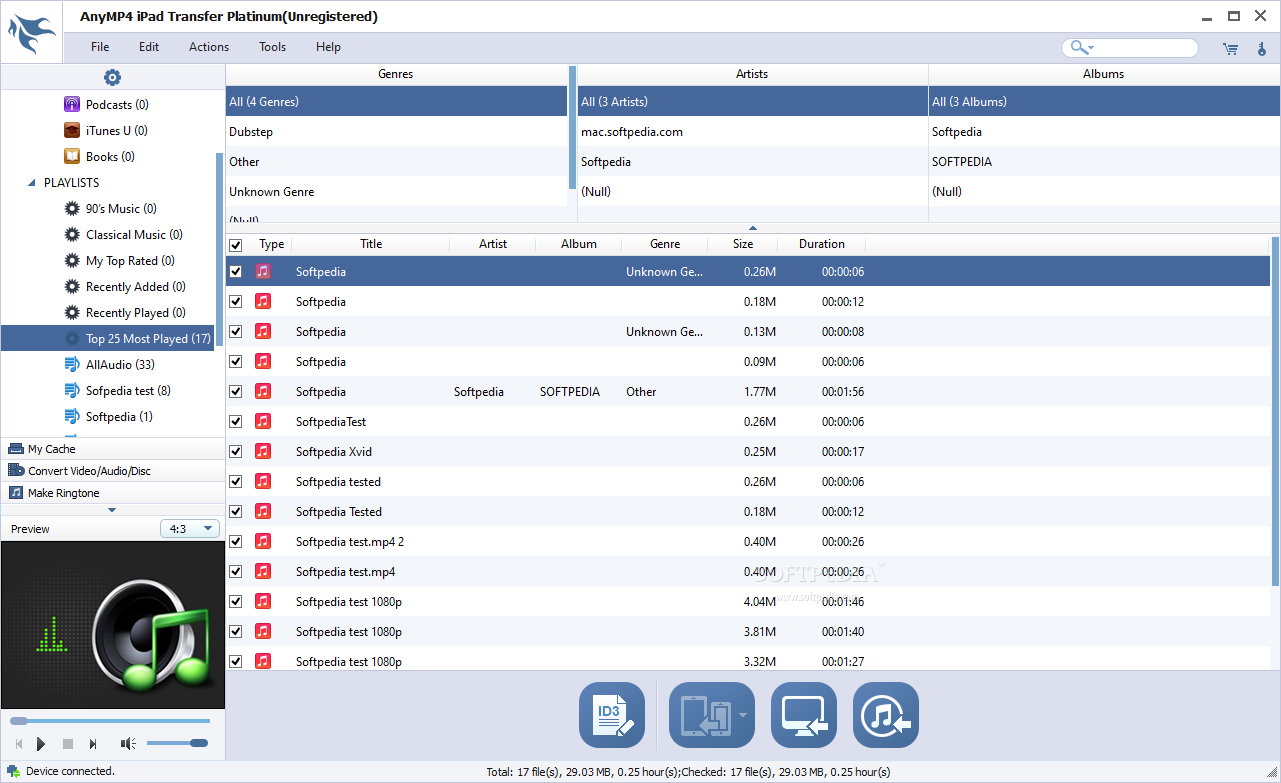Click the register key icon
The image size is (1281, 783).
(x=1261, y=48)
